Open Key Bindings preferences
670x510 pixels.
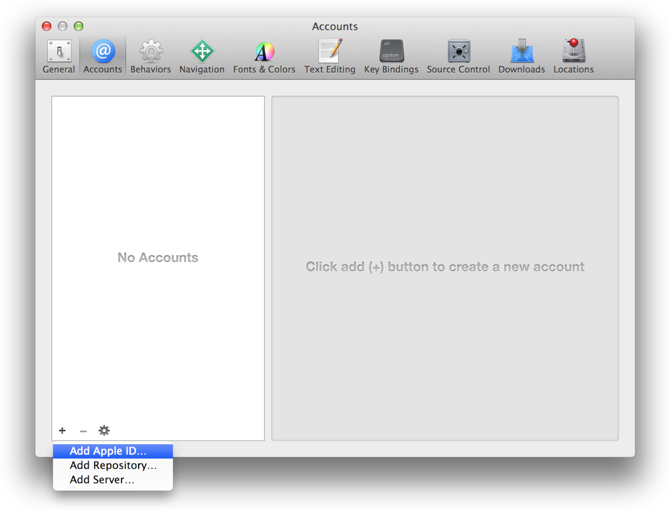(x=391, y=56)
